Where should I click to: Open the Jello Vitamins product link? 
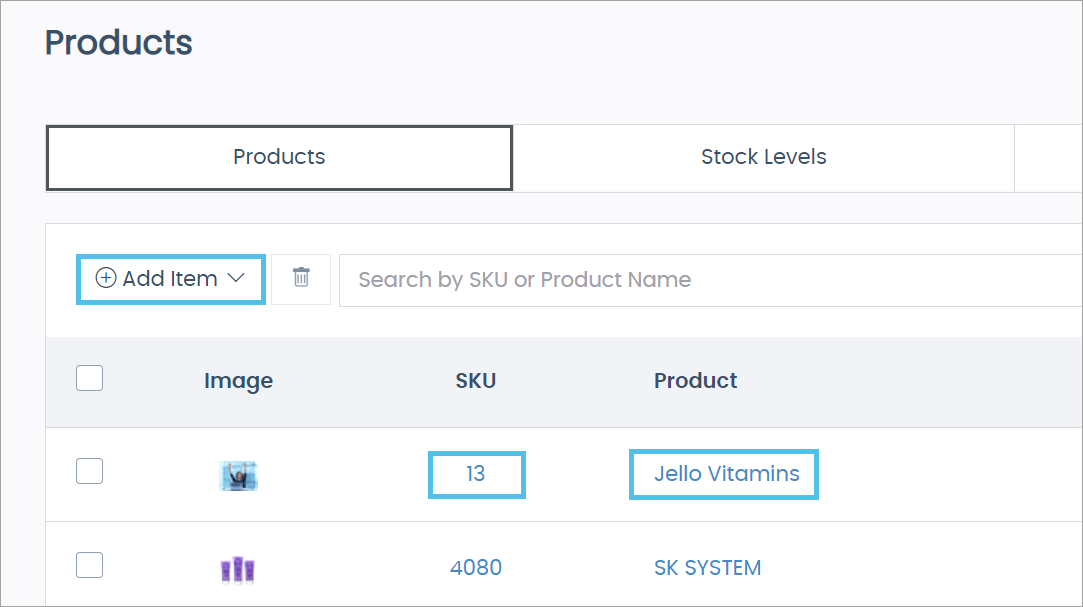[726, 474]
